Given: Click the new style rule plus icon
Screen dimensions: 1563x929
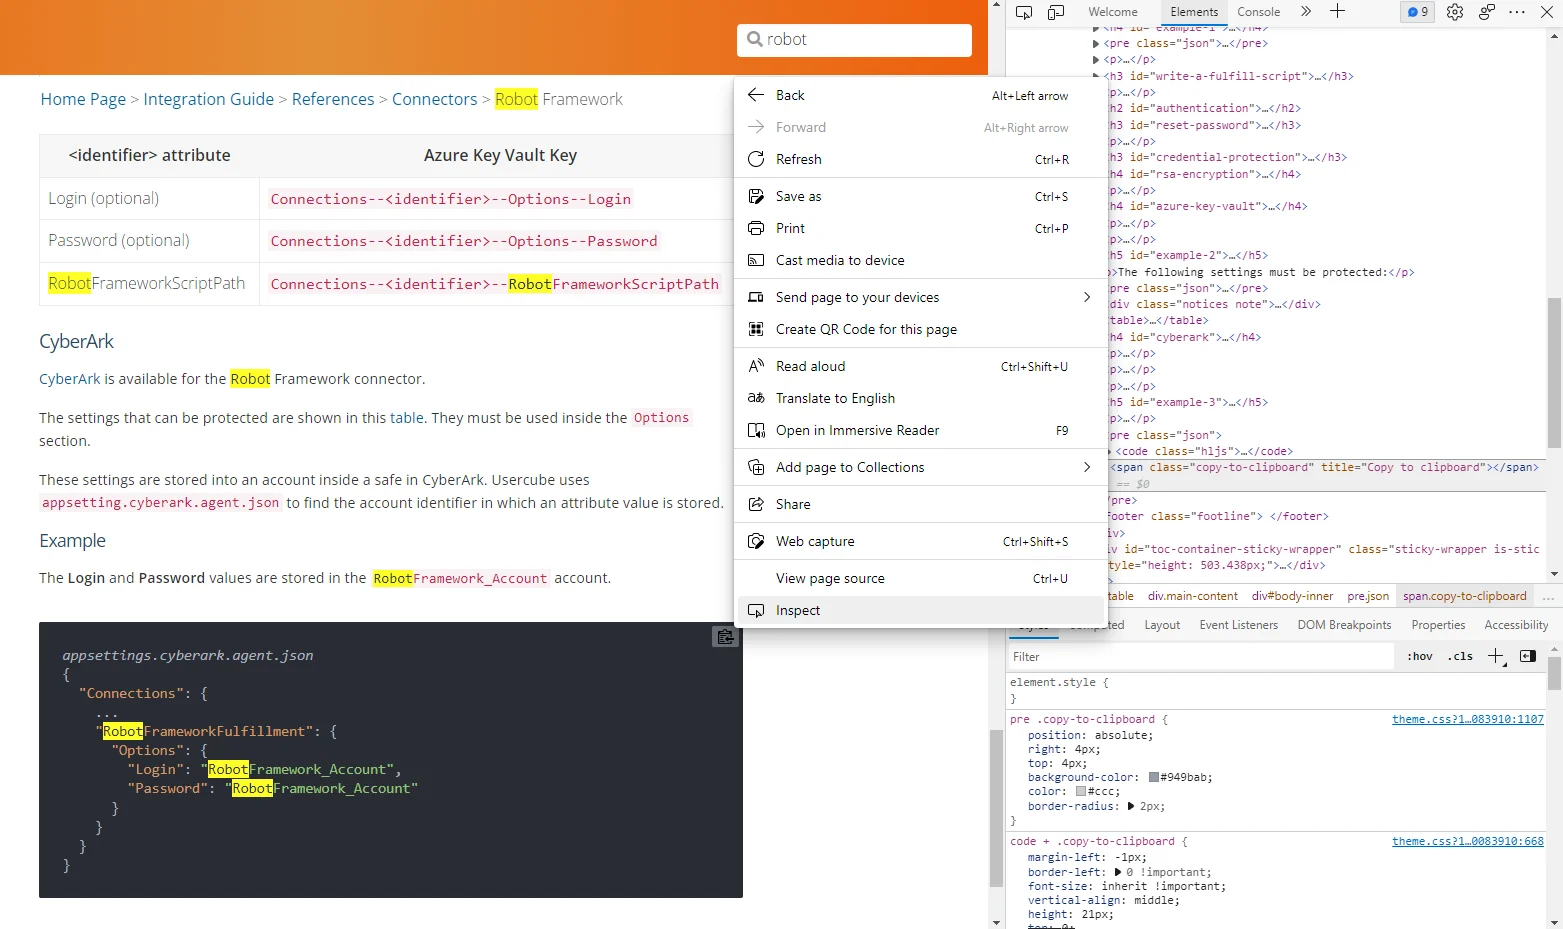Looking at the screenshot, I should [x=1496, y=656].
